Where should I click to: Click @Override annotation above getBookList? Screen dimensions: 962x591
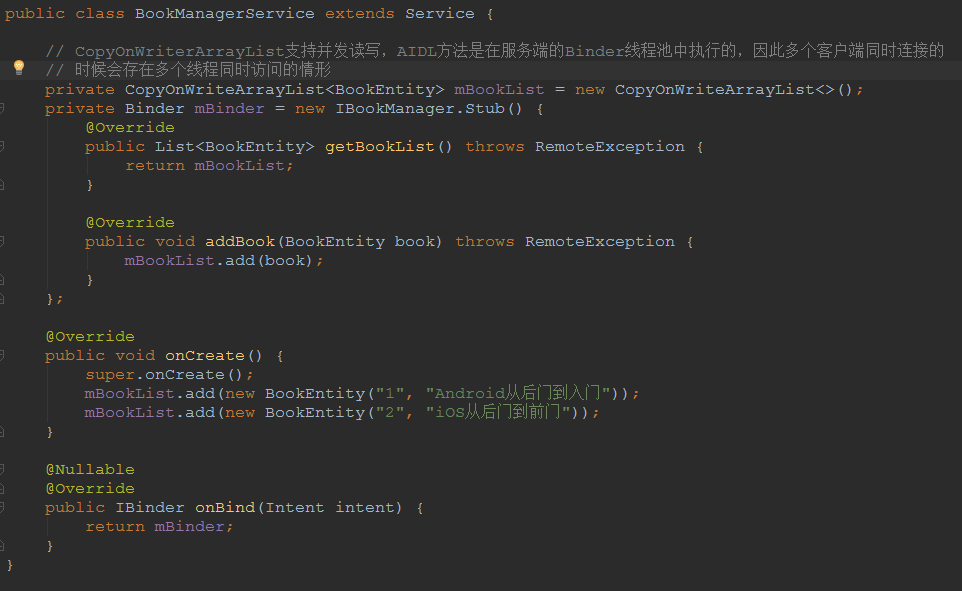click(x=130, y=128)
